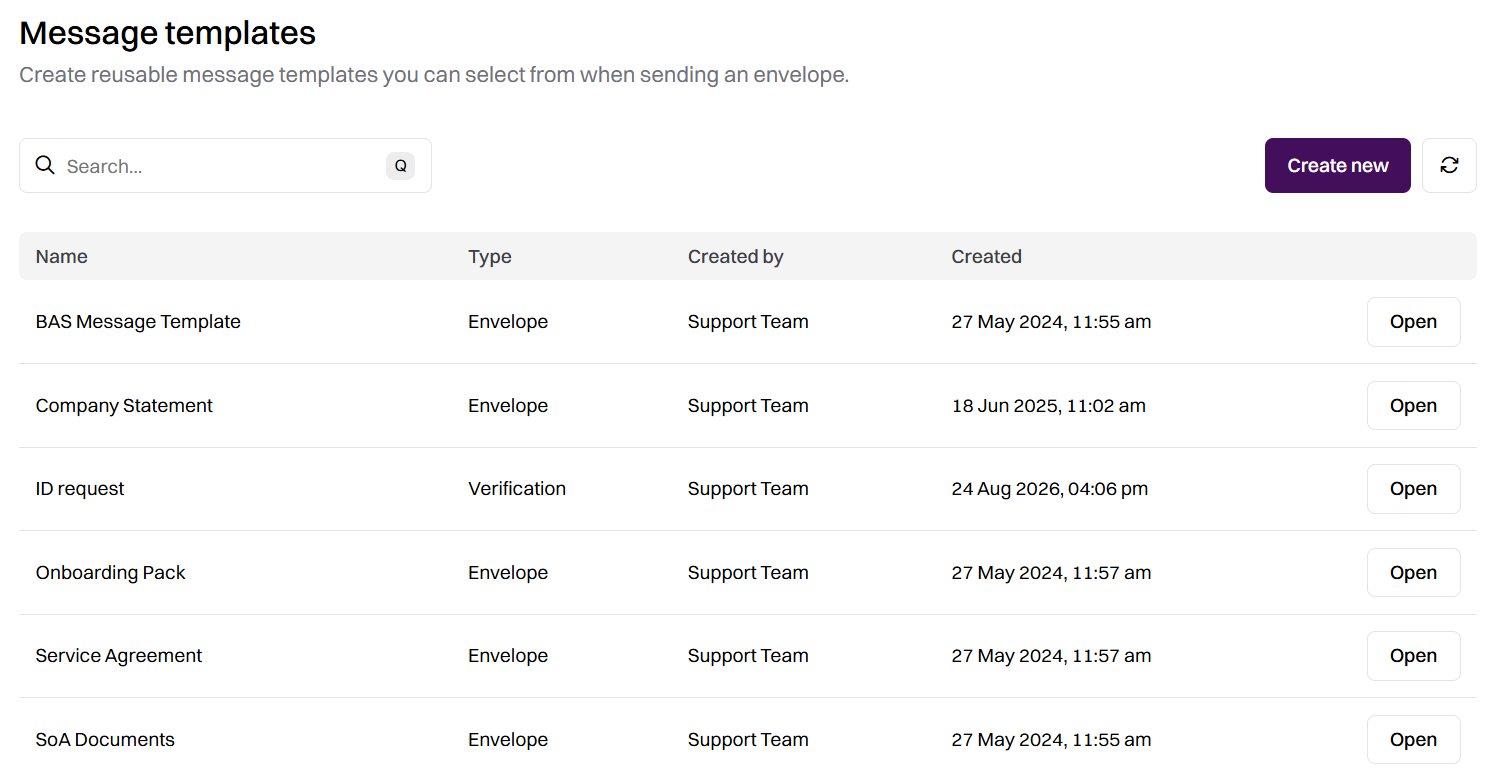
Task: Click the 18 Jun 2025, 11:02 am date
Action: tap(1049, 406)
